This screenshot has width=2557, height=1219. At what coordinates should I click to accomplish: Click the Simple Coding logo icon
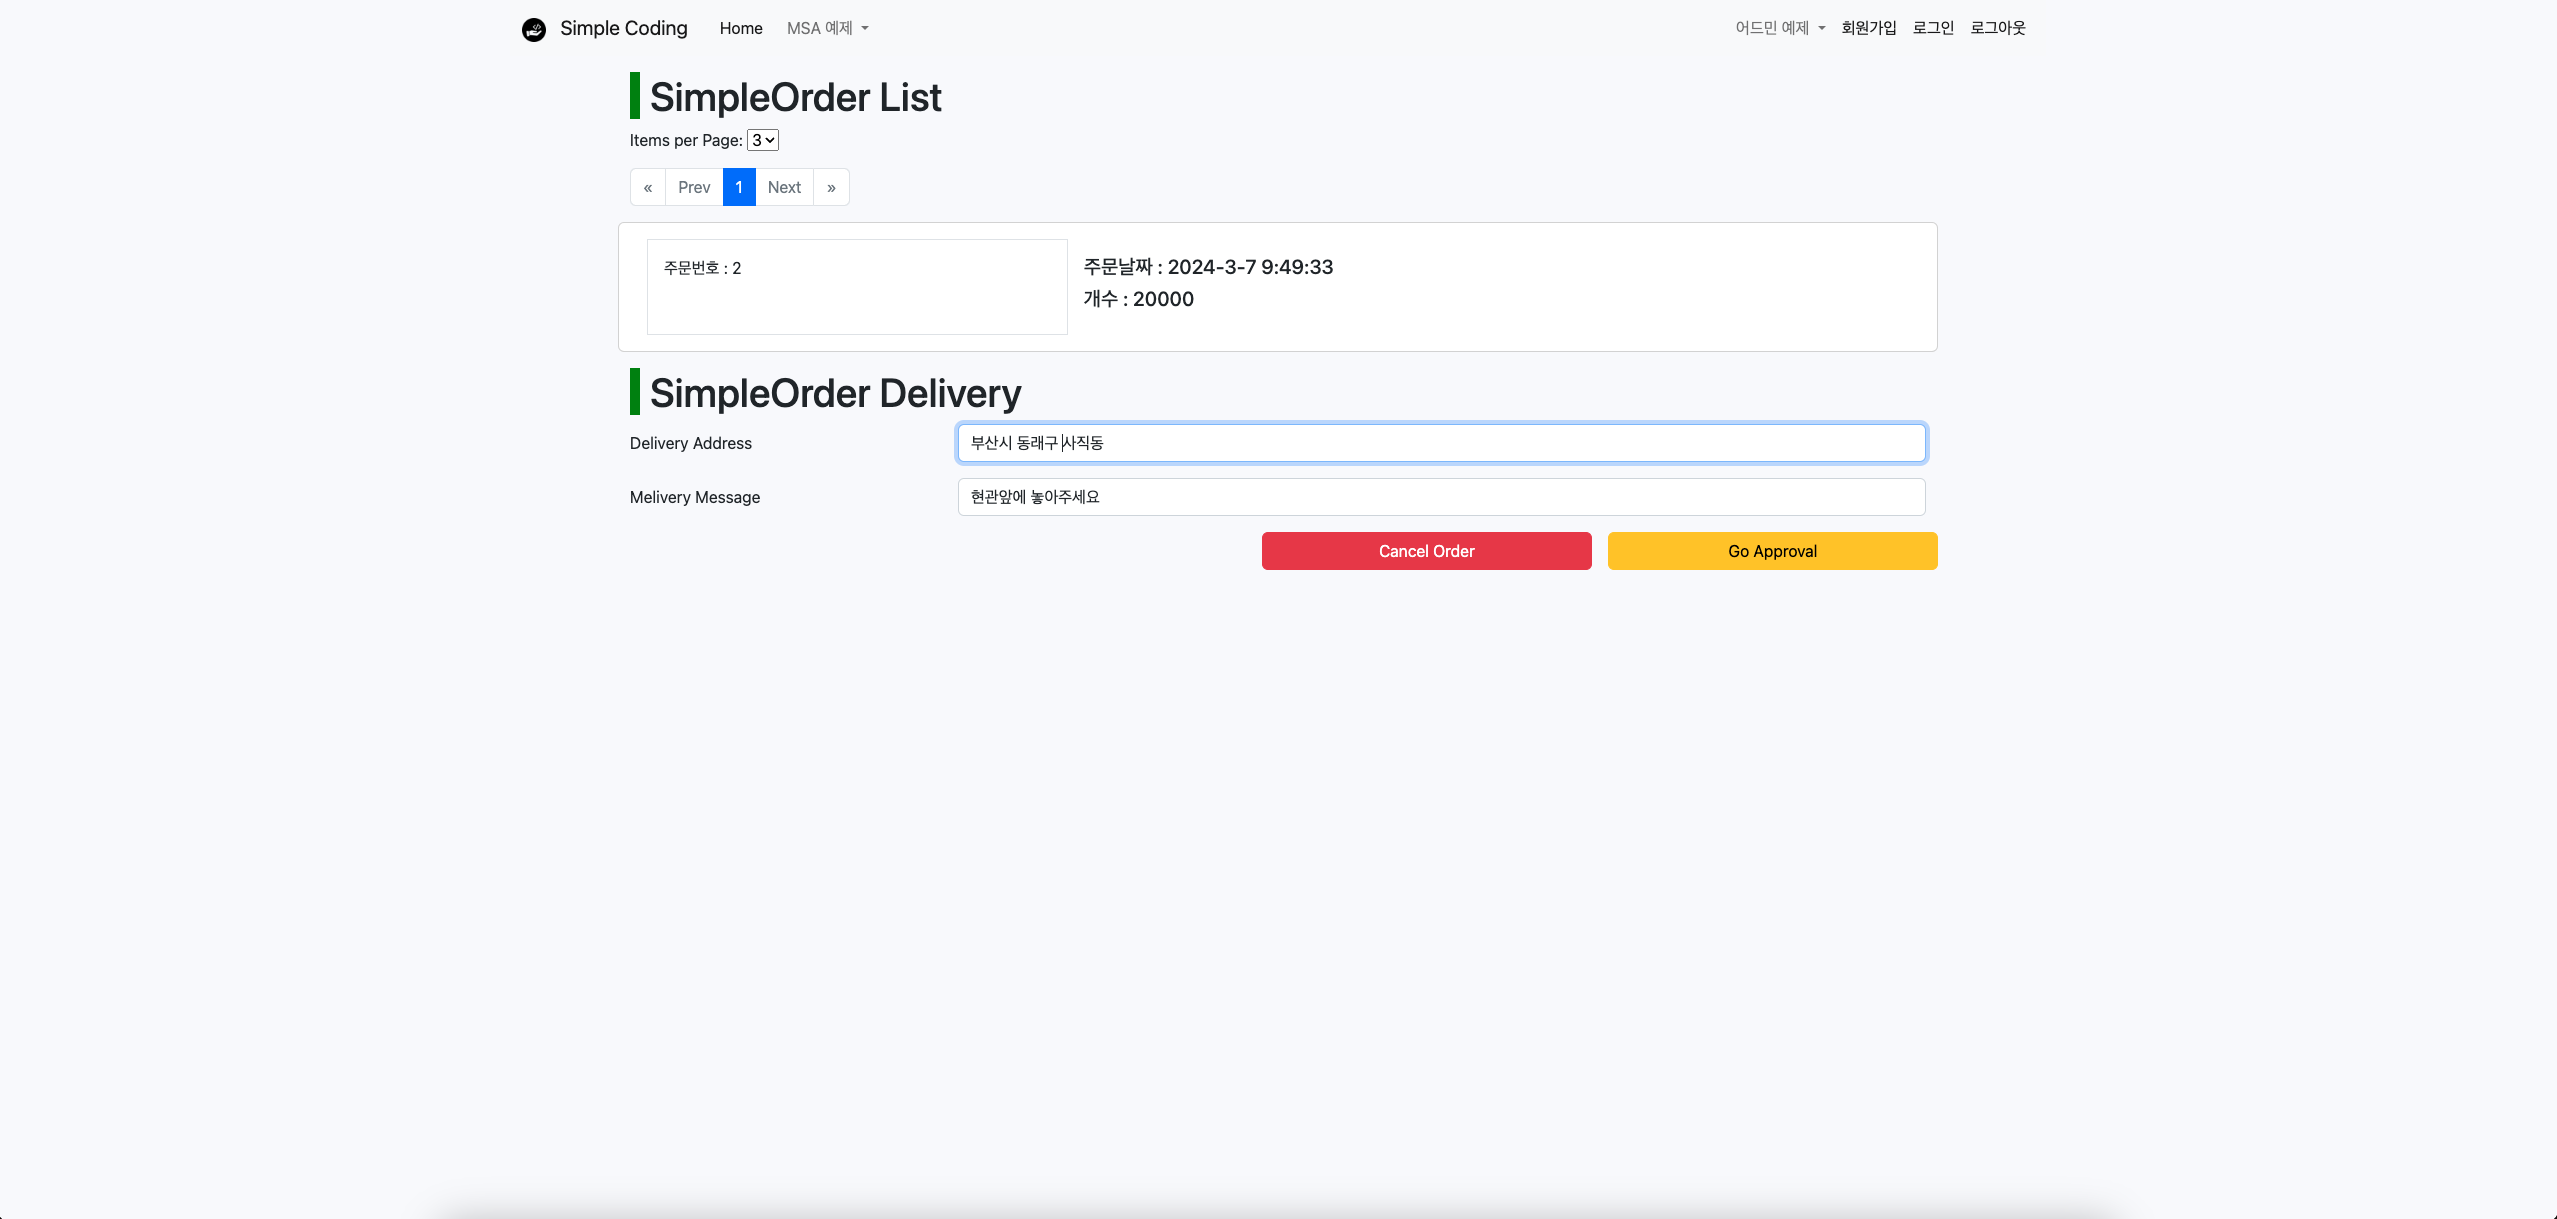click(x=534, y=29)
